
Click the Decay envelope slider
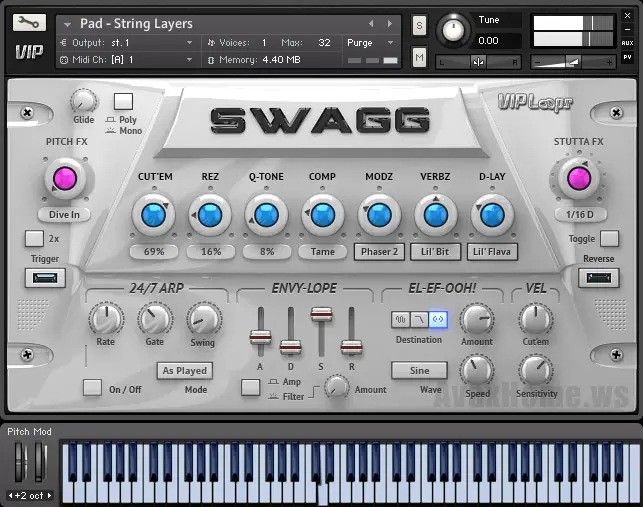[290, 347]
